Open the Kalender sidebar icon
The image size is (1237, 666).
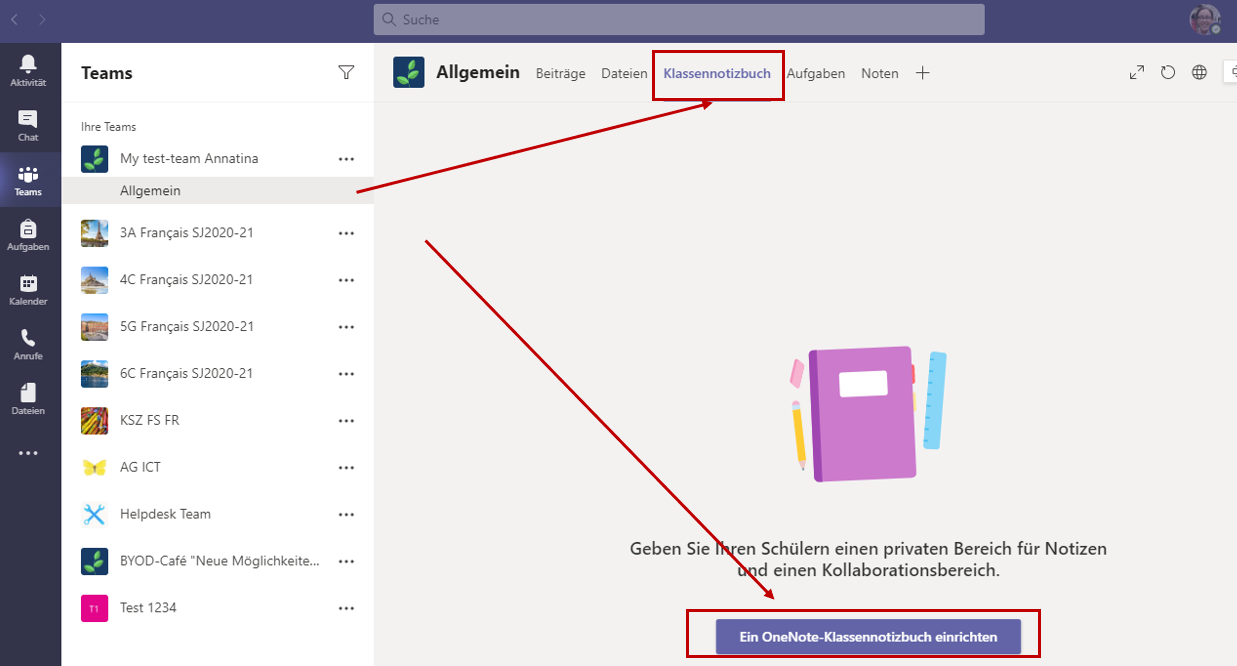[28, 290]
